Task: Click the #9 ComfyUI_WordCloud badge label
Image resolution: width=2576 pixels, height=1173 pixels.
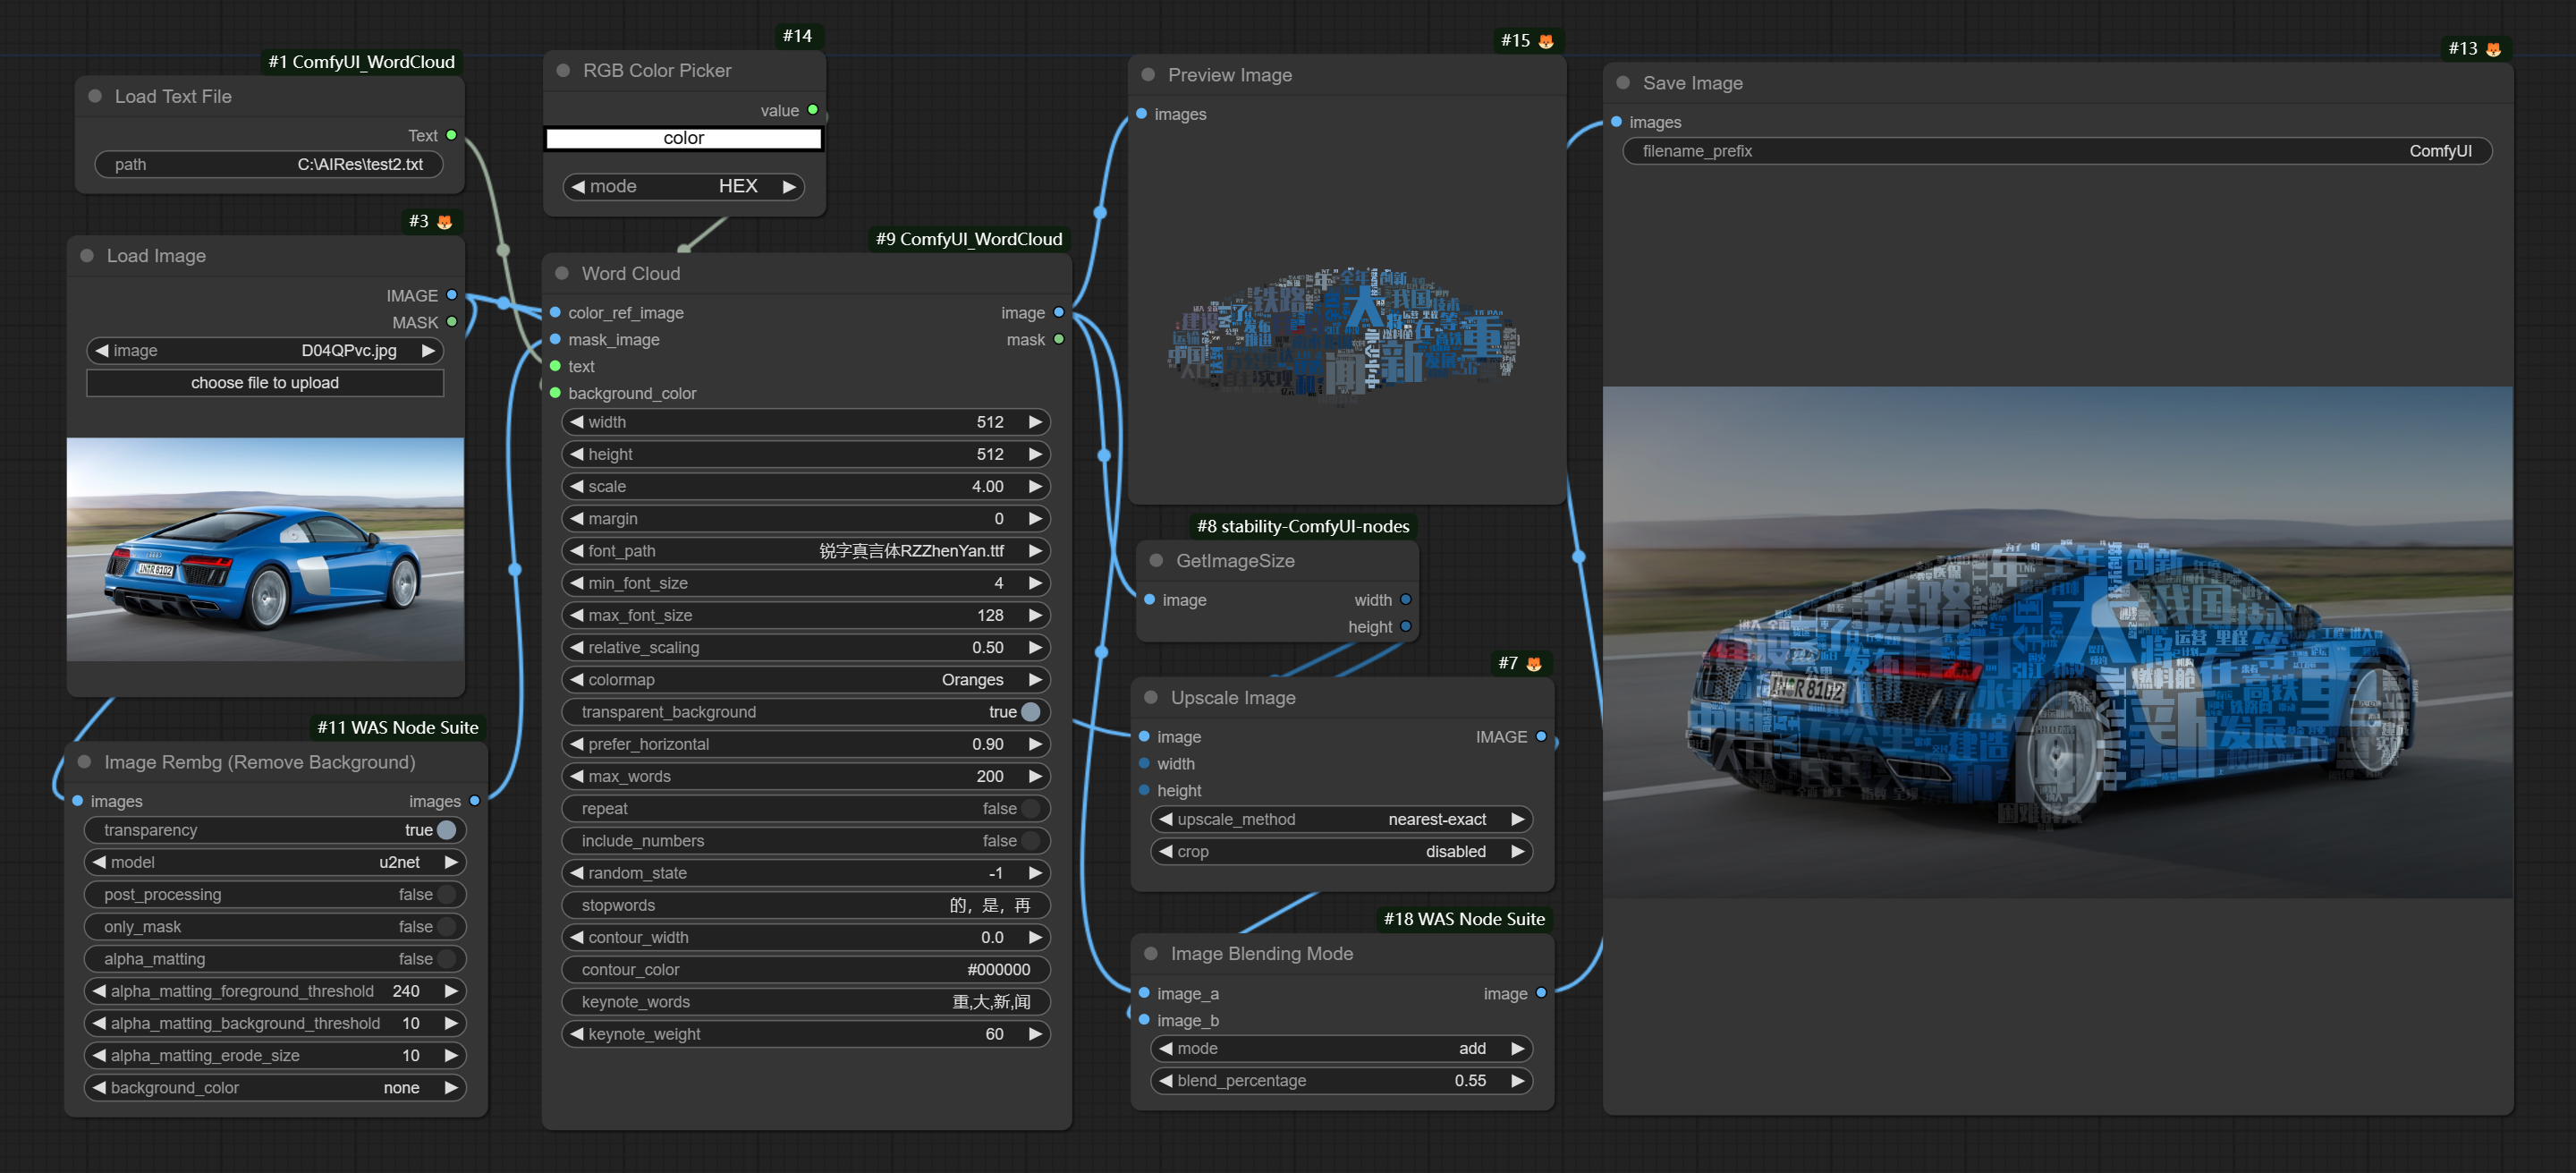Action: [969, 238]
